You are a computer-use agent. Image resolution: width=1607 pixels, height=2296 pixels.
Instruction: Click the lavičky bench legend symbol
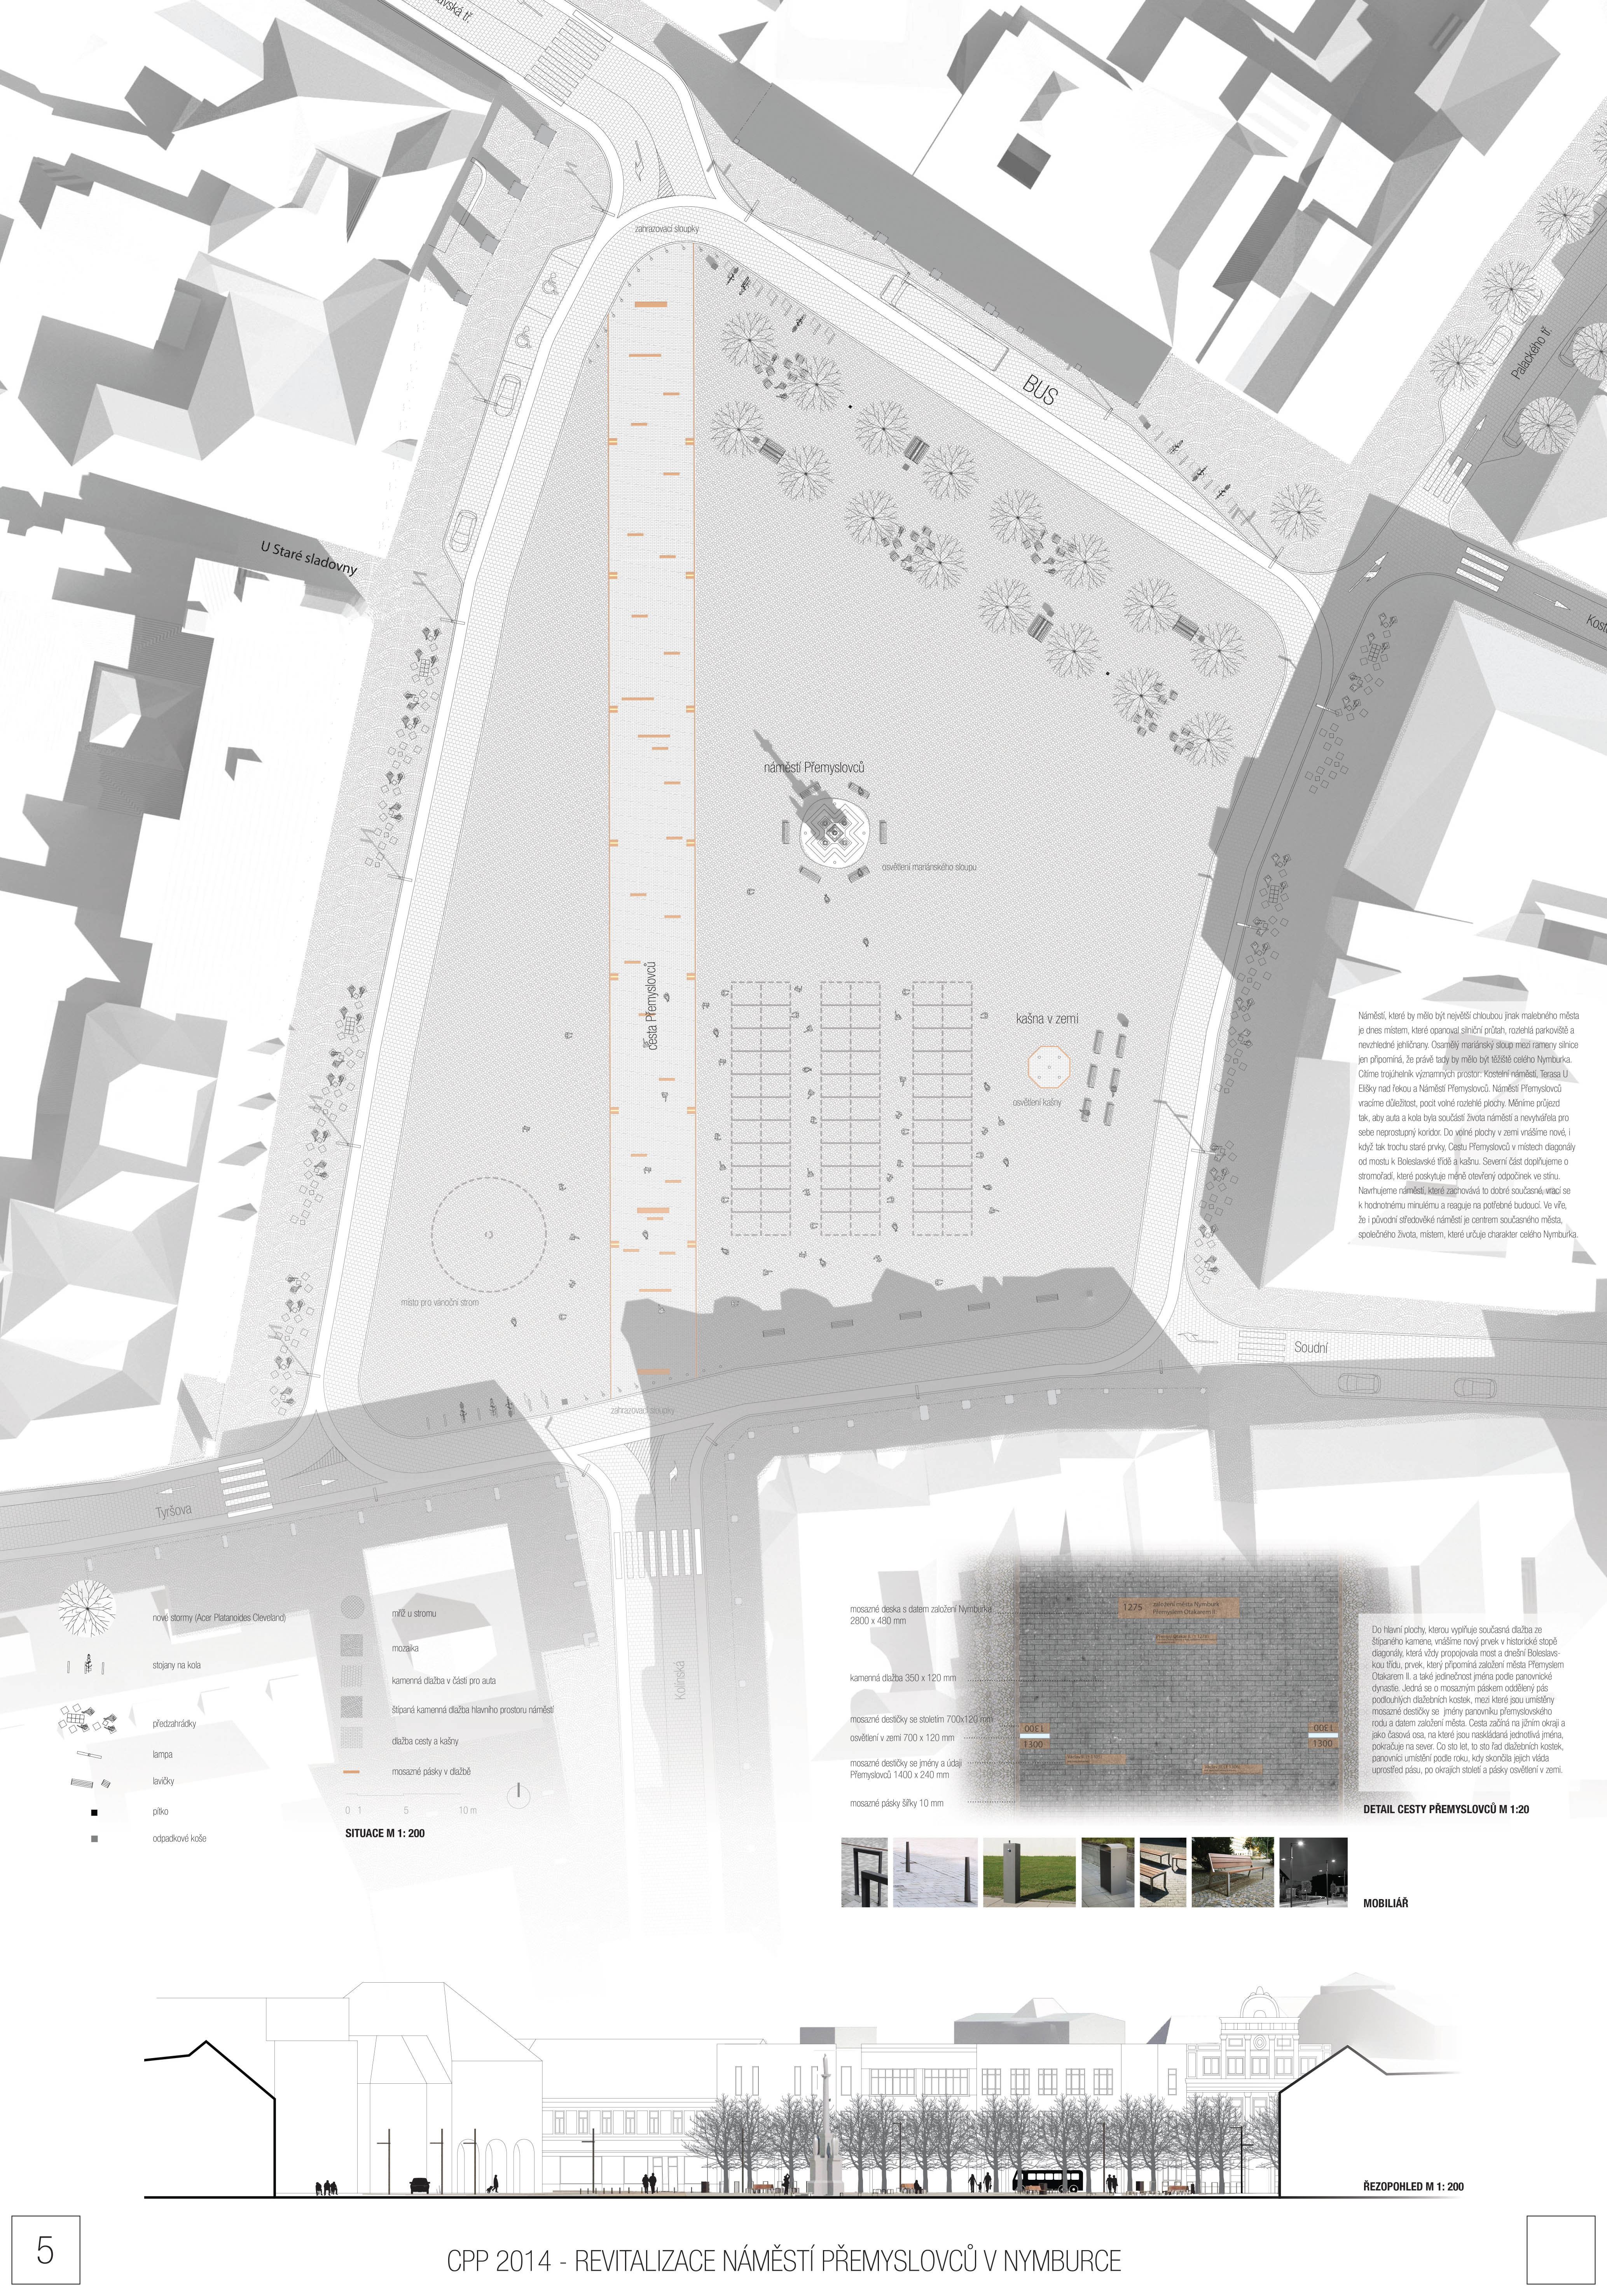(x=90, y=1782)
